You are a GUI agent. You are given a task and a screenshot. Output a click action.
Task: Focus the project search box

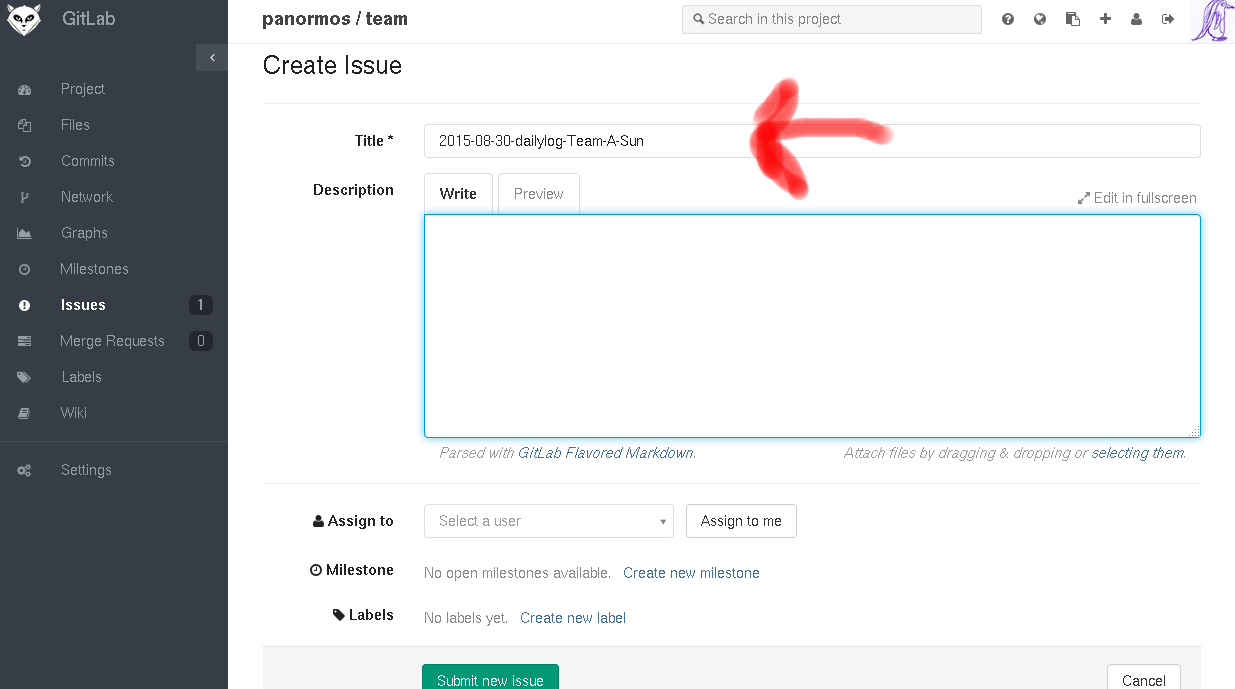click(x=831, y=19)
